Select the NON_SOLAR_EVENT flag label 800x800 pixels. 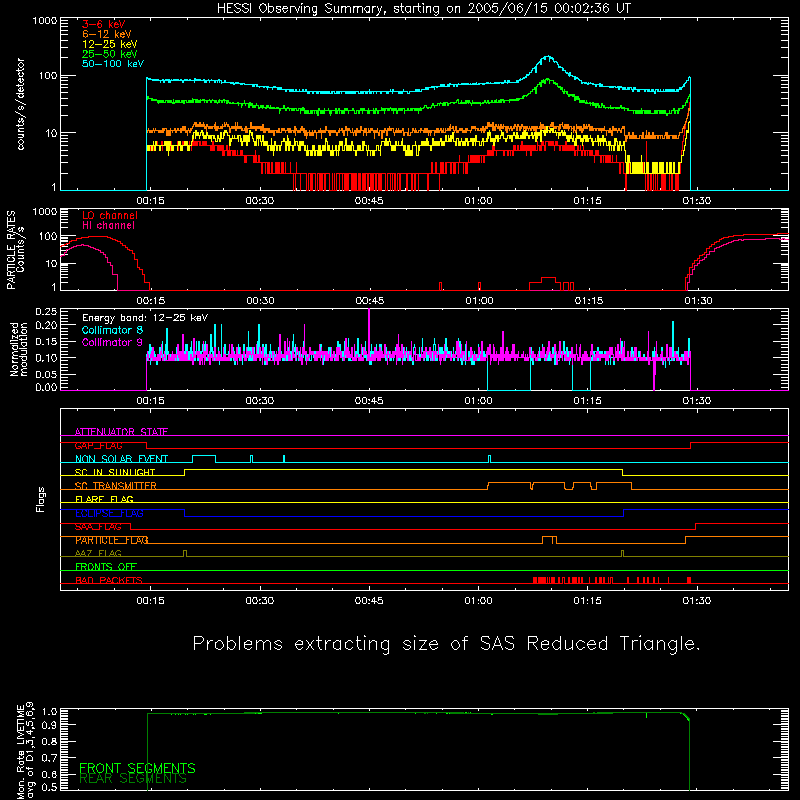click(x=121, y=459)
